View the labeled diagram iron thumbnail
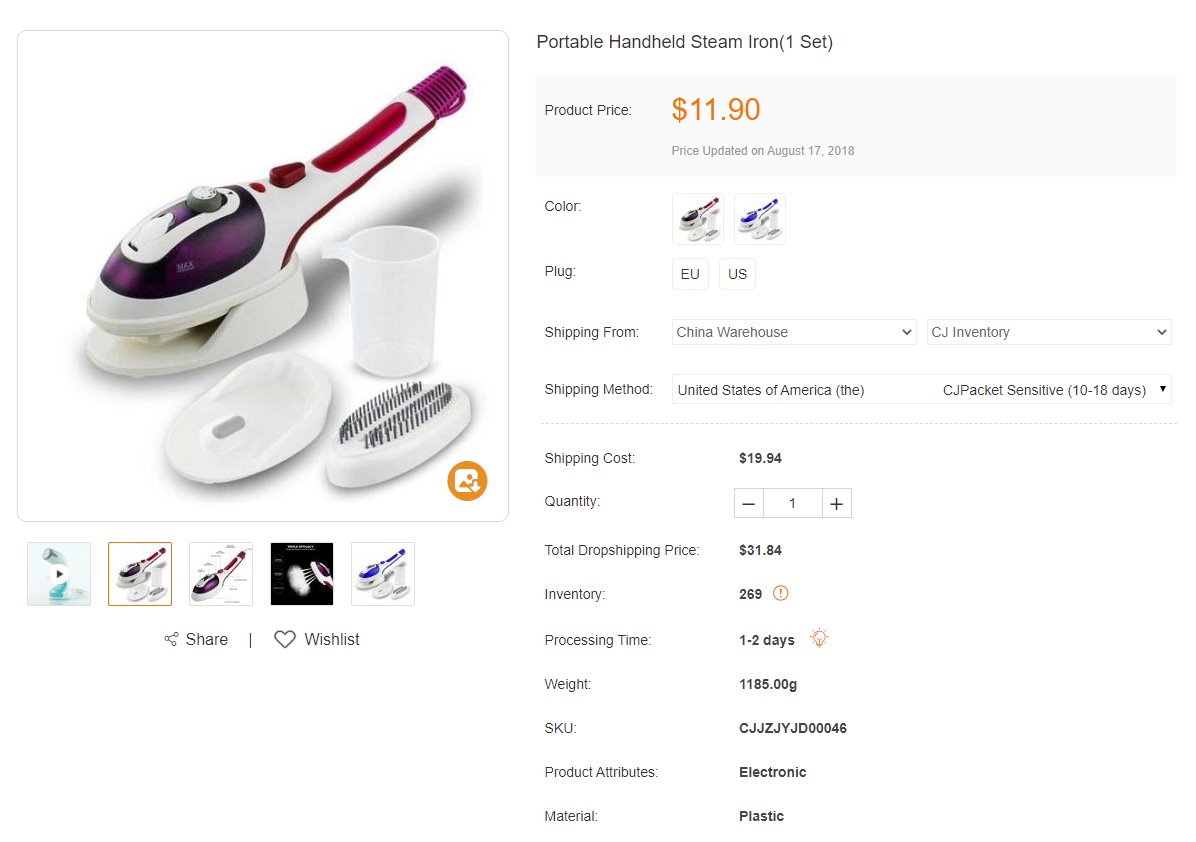1196x842 pixels. pos(221,574)
